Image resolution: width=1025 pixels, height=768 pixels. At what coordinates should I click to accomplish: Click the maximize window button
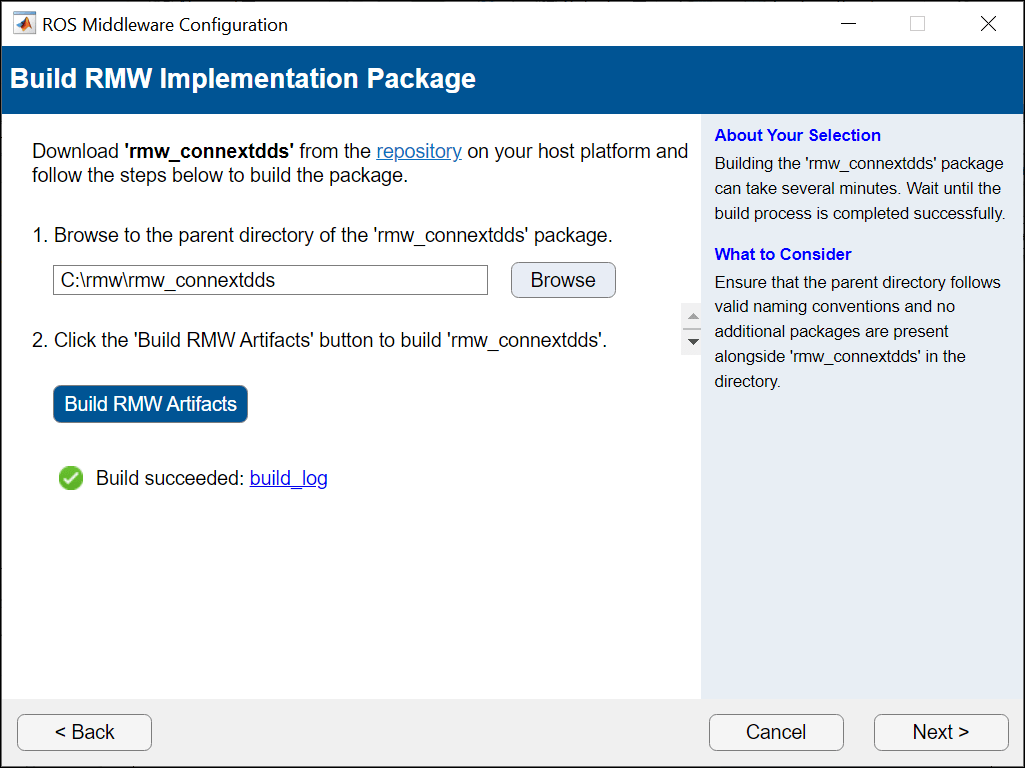coord(917,25)
